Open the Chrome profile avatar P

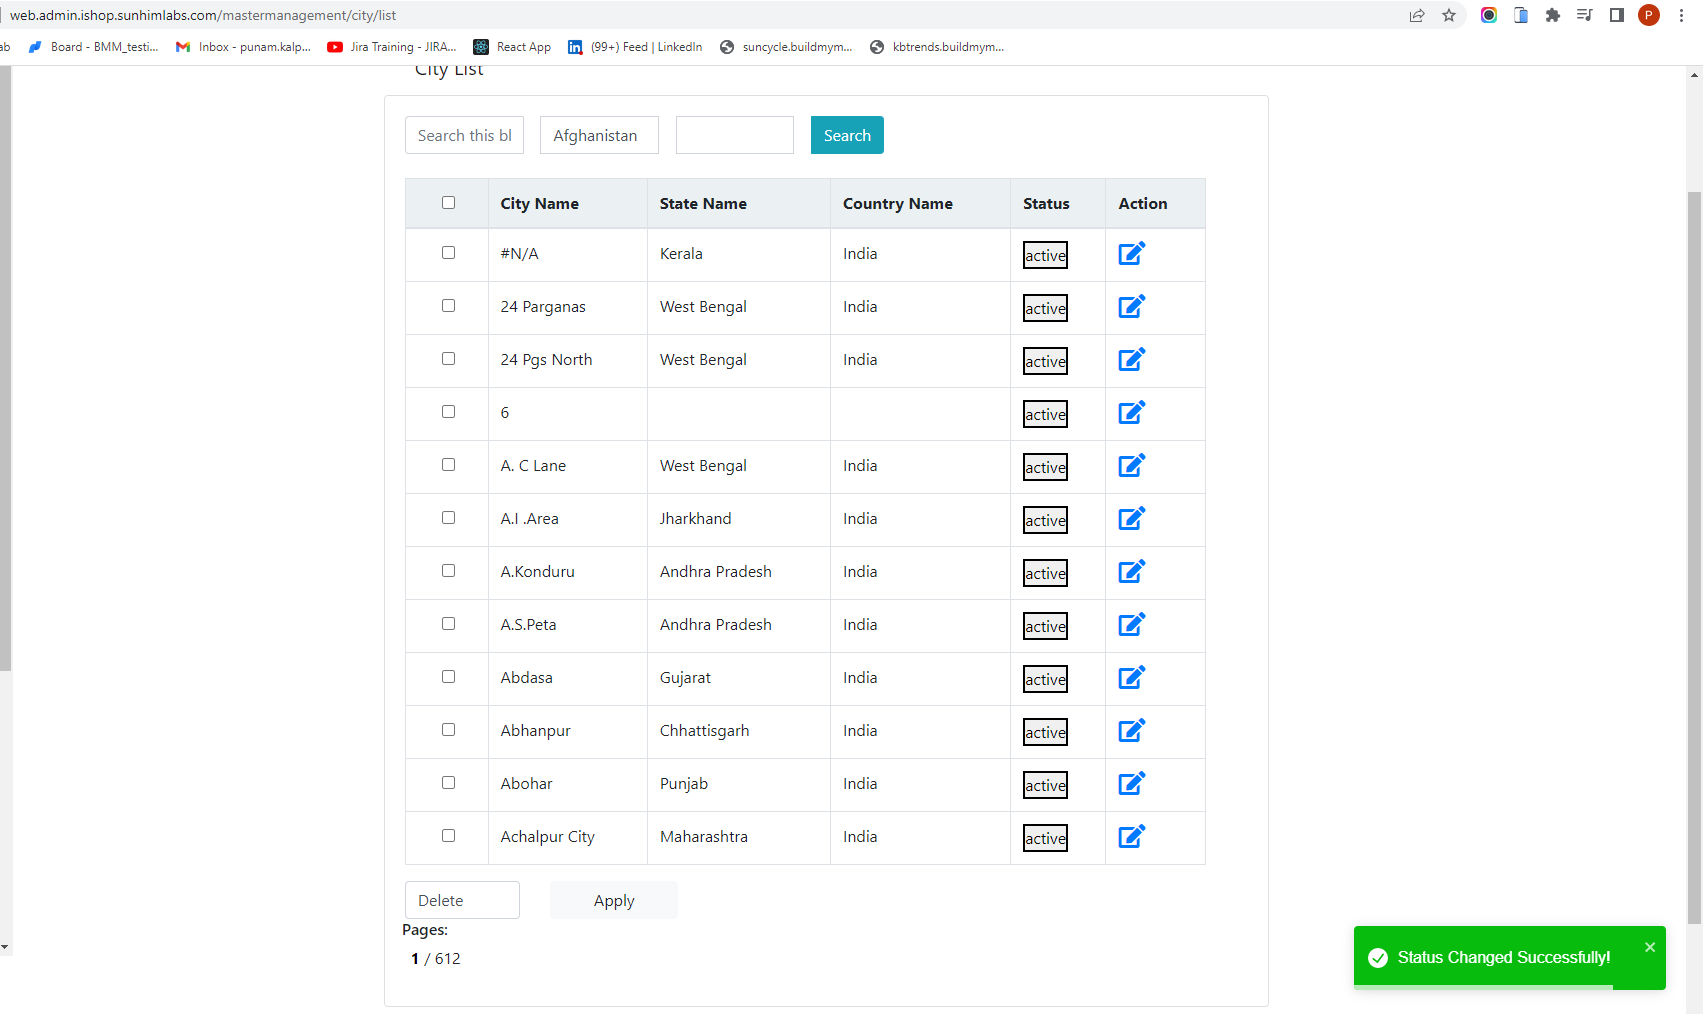click(1649, 15)
